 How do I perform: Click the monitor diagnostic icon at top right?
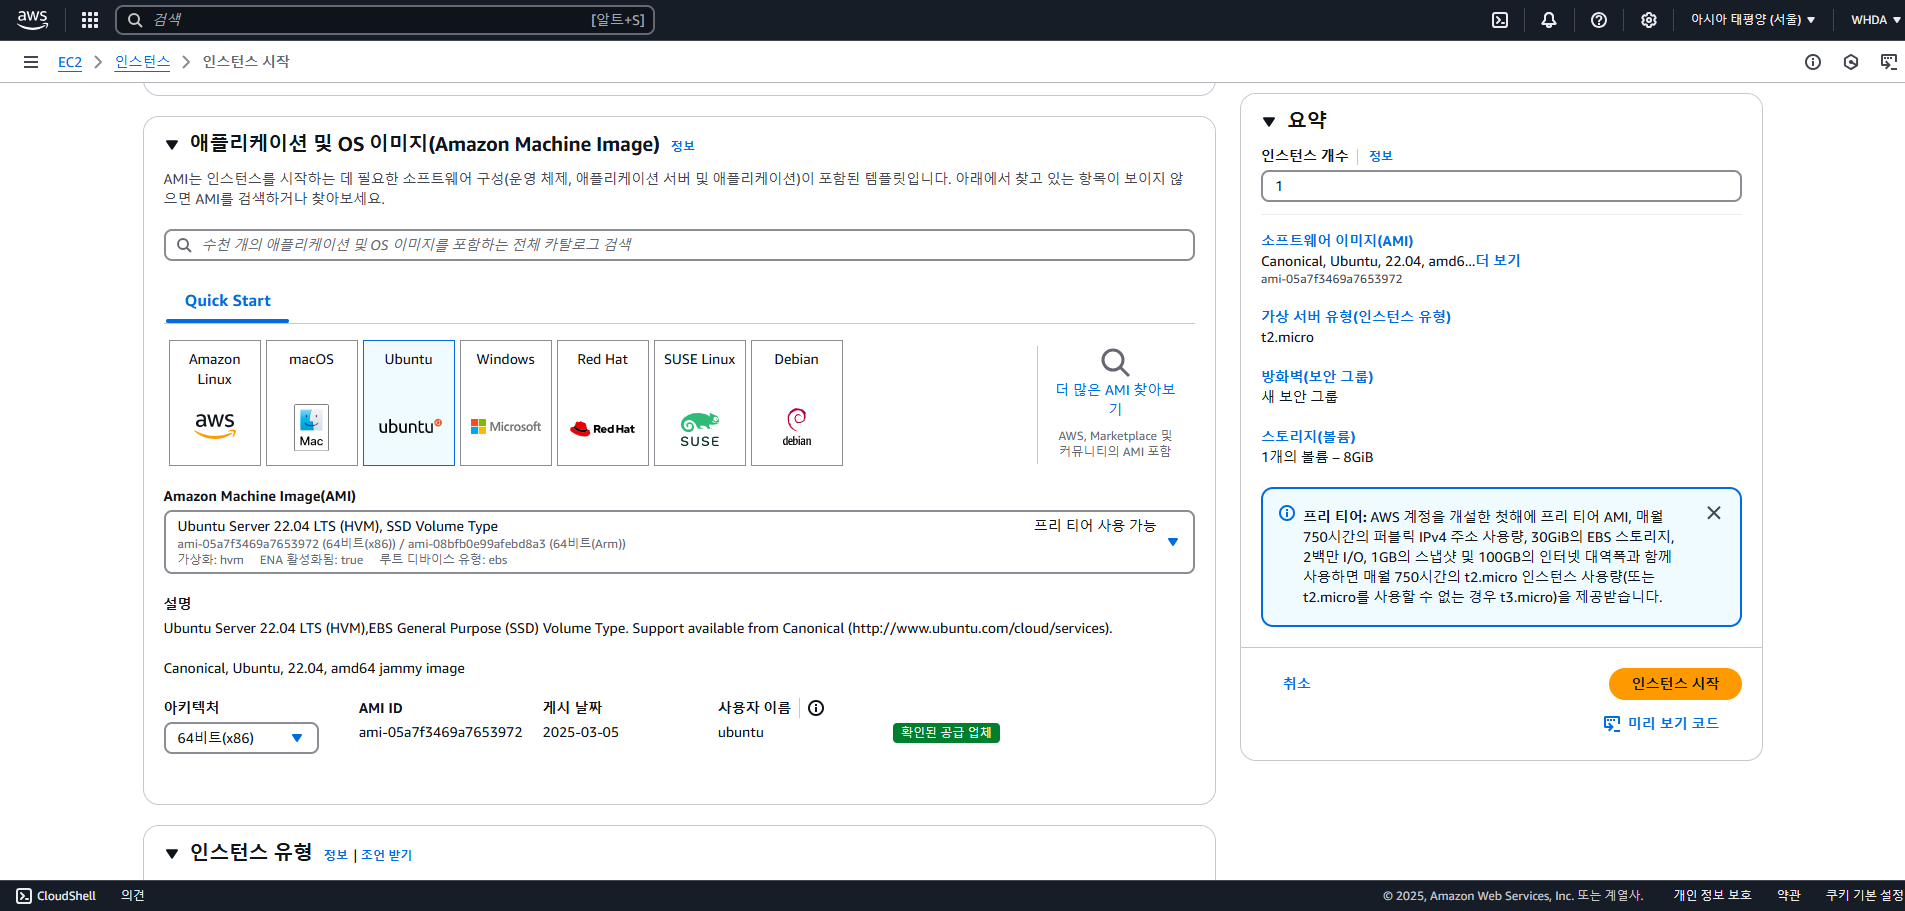[1889, 62]
